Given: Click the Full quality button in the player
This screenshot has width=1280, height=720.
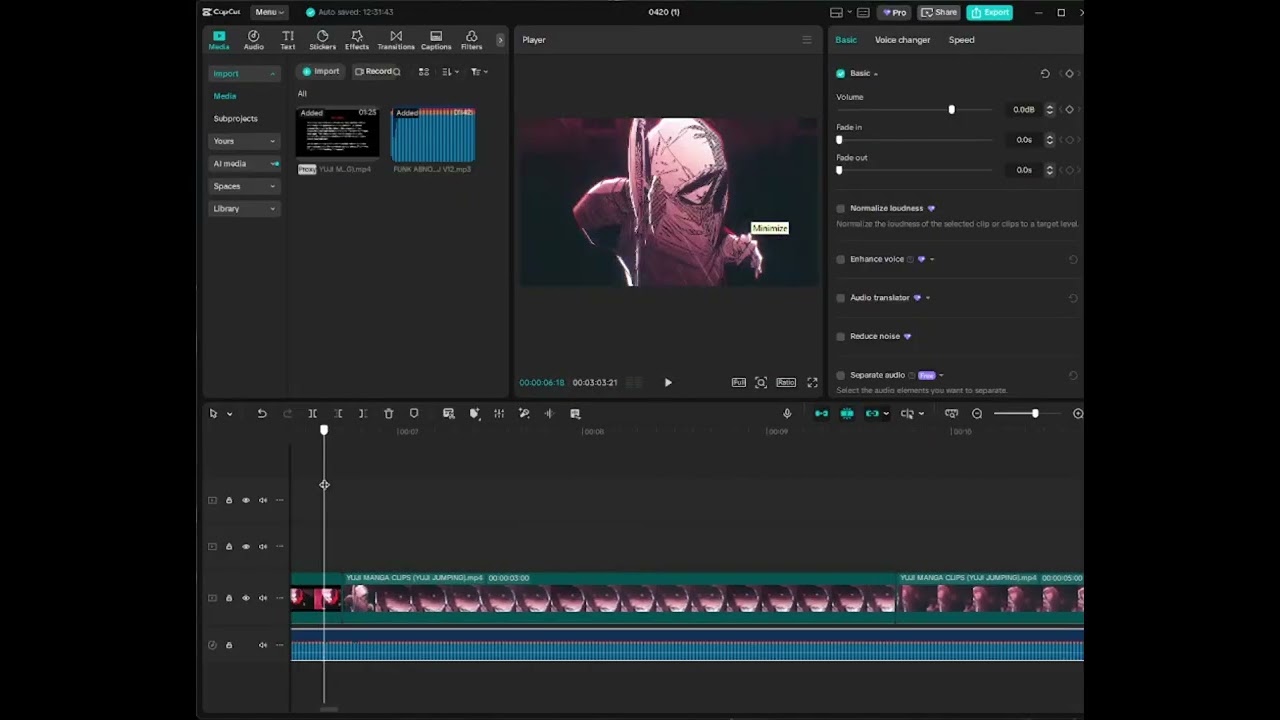Looking at the screenshot, I should point(738,382).
